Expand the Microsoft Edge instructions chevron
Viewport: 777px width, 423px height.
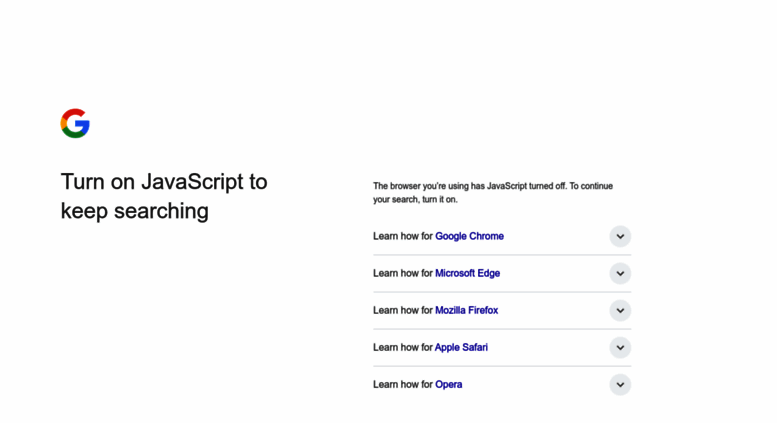click(x=620, y=273)
